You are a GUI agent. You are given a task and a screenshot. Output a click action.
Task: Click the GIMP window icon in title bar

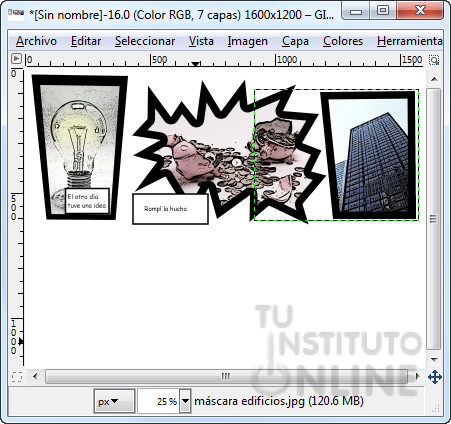point(16,14)
